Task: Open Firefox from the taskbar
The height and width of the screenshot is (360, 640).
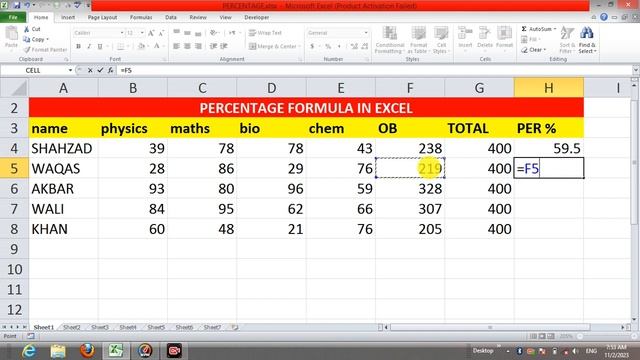Action: click(87, 351)
